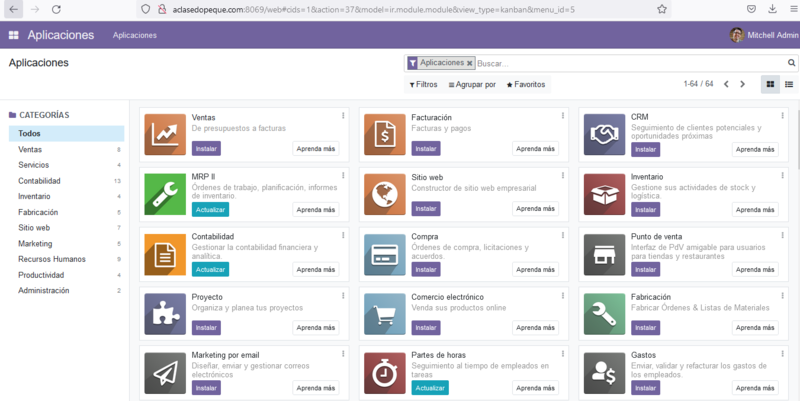Click the MRP II wrench icon
800x401 pixels.
165,194
